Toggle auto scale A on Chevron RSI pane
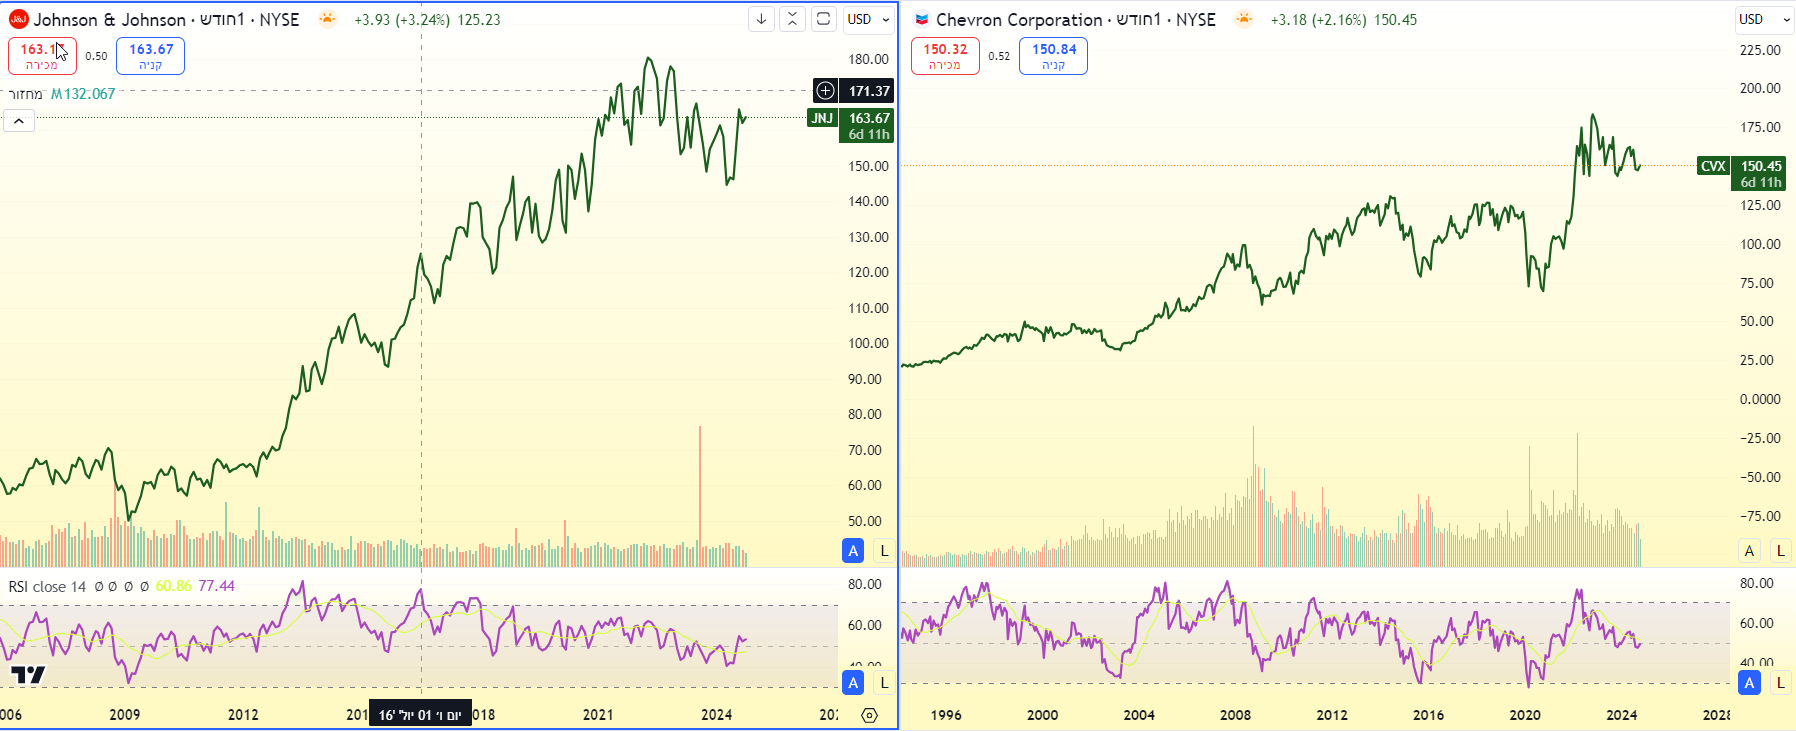 point(1749,683)
